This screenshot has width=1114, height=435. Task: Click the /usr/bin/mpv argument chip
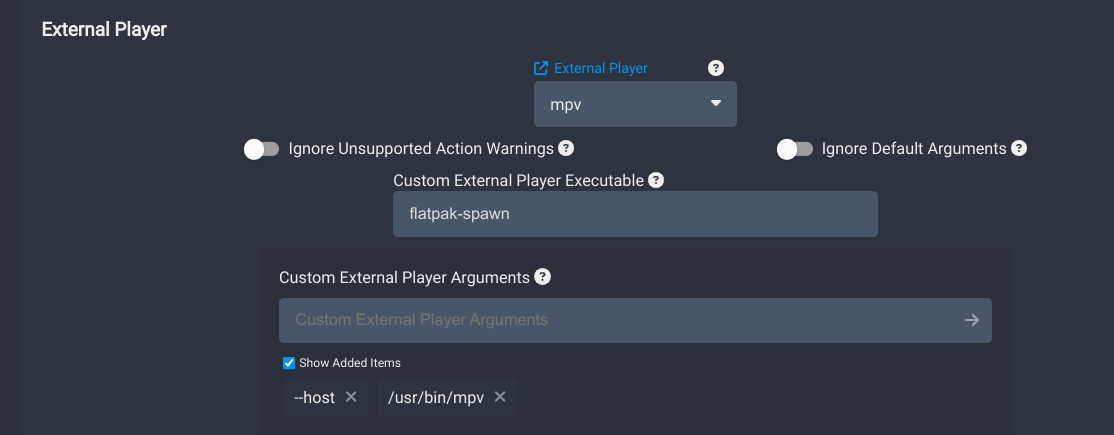pyautogui.click(x=436, y=397)
